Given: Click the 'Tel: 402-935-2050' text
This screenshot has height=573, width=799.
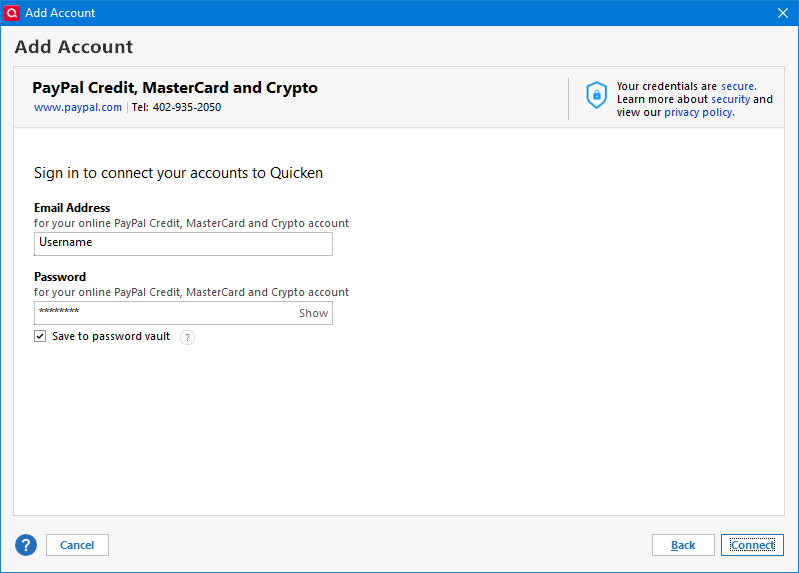Looking at the screenshot, I should click(x=176, y=108).
